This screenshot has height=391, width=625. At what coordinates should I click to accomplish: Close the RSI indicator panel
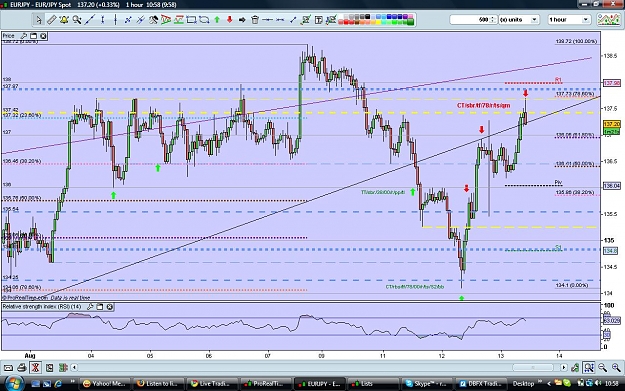[110, 307]
